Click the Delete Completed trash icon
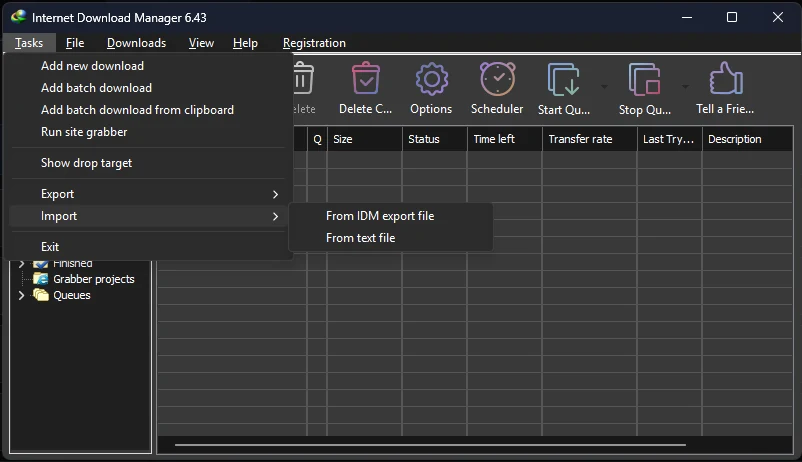Viewport: 802px width, 462px height. tap(366, 78)
